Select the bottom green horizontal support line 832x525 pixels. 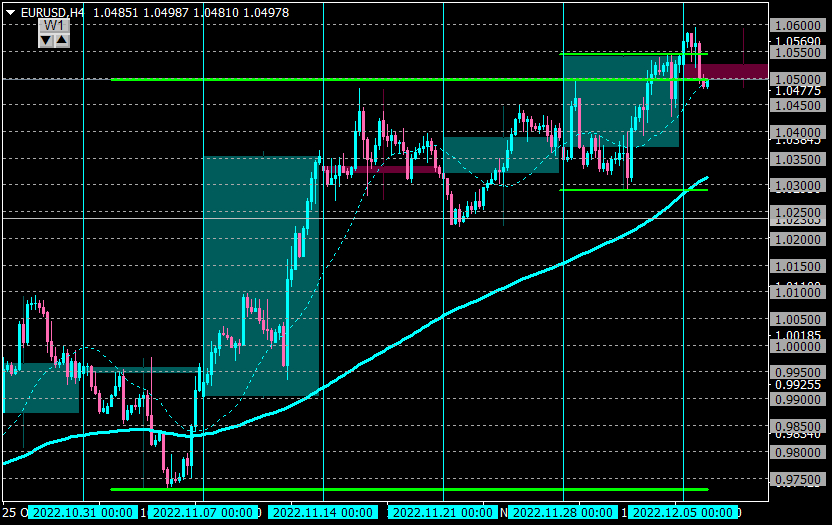click(409, 489)
